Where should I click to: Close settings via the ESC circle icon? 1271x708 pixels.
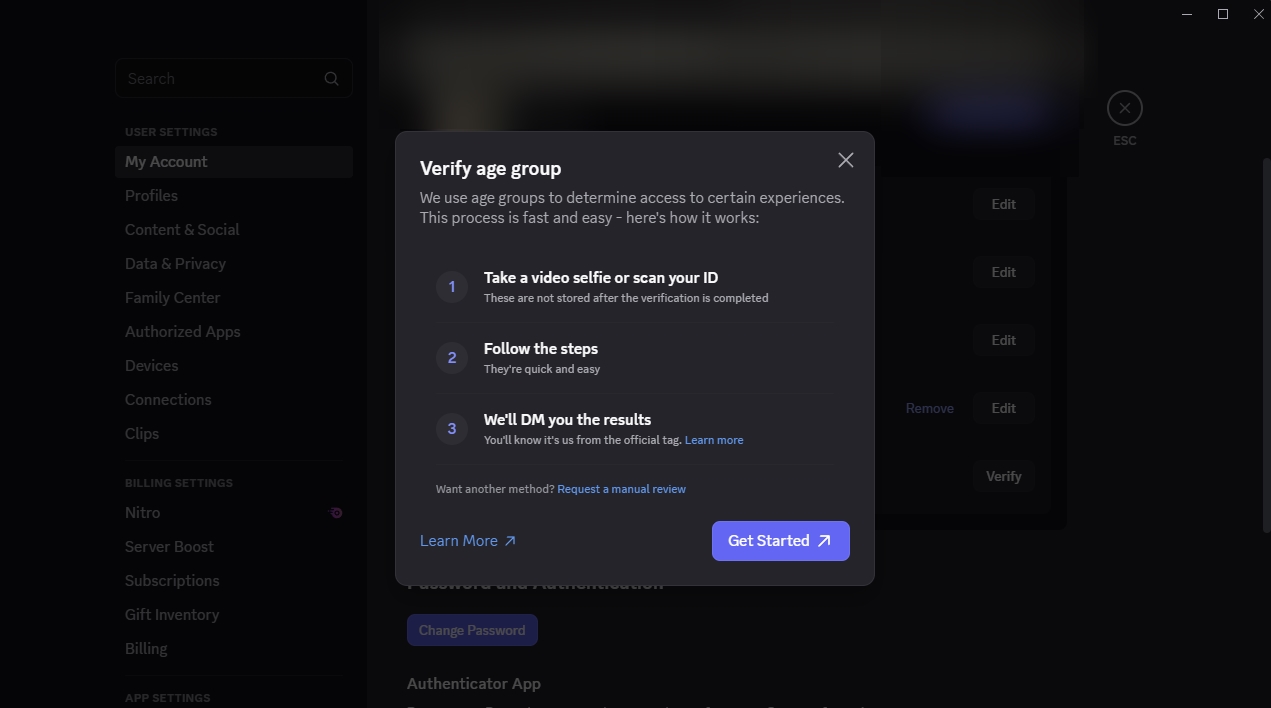(x=1124, y=107)
